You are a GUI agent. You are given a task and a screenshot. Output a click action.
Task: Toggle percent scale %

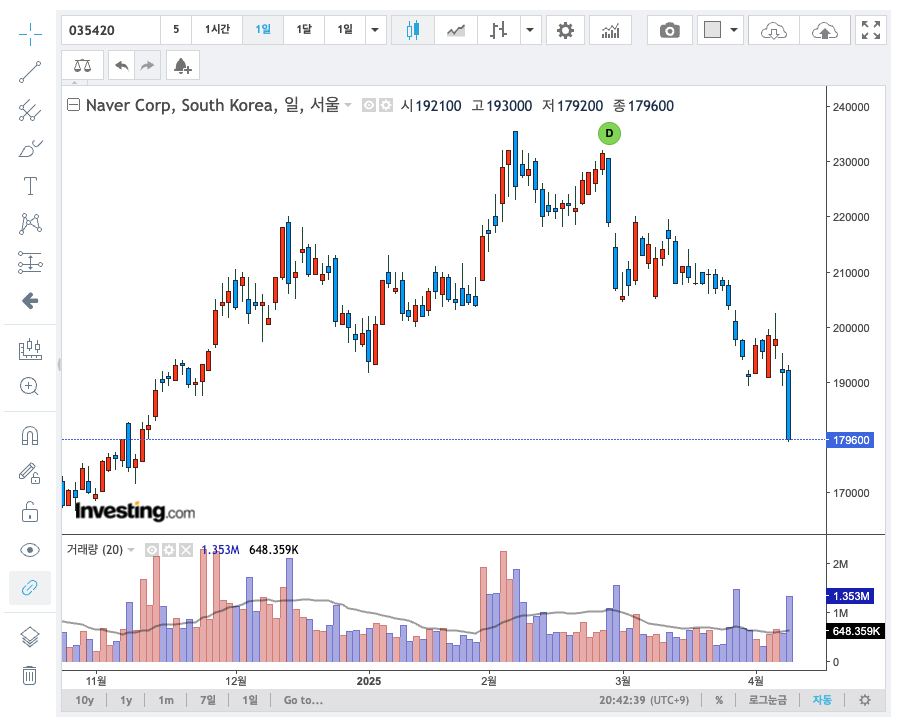click(x=719, y=700)
